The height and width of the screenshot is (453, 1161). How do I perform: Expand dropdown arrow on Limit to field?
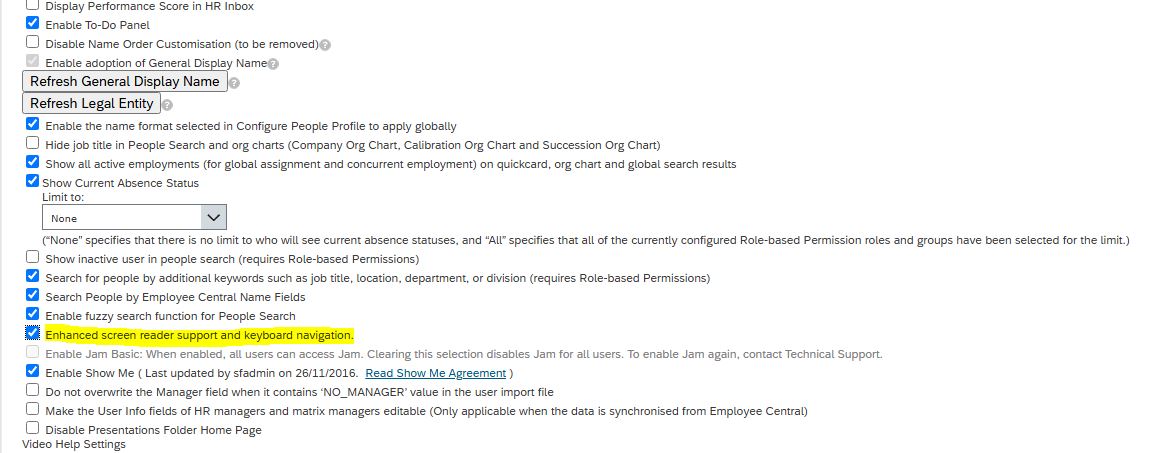(x=214, y=218)
